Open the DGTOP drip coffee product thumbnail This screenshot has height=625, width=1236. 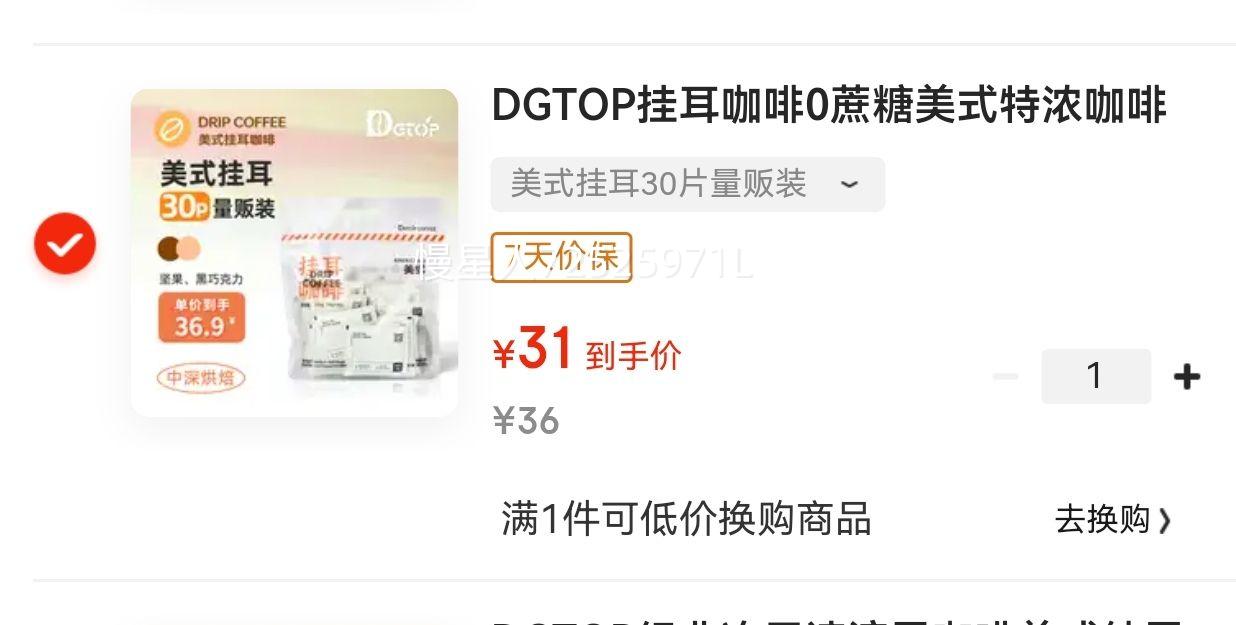coord(294,252)
